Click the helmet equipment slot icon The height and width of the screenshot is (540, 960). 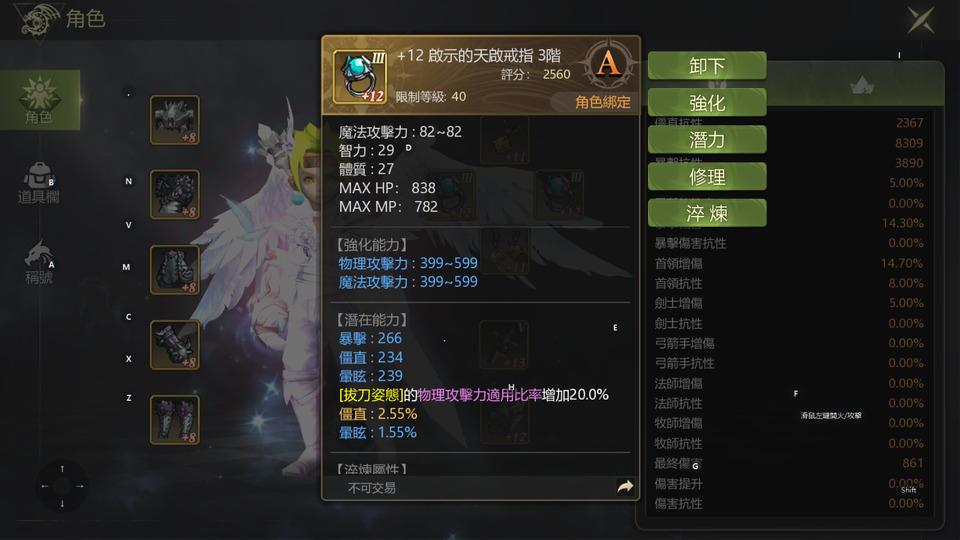174,120
